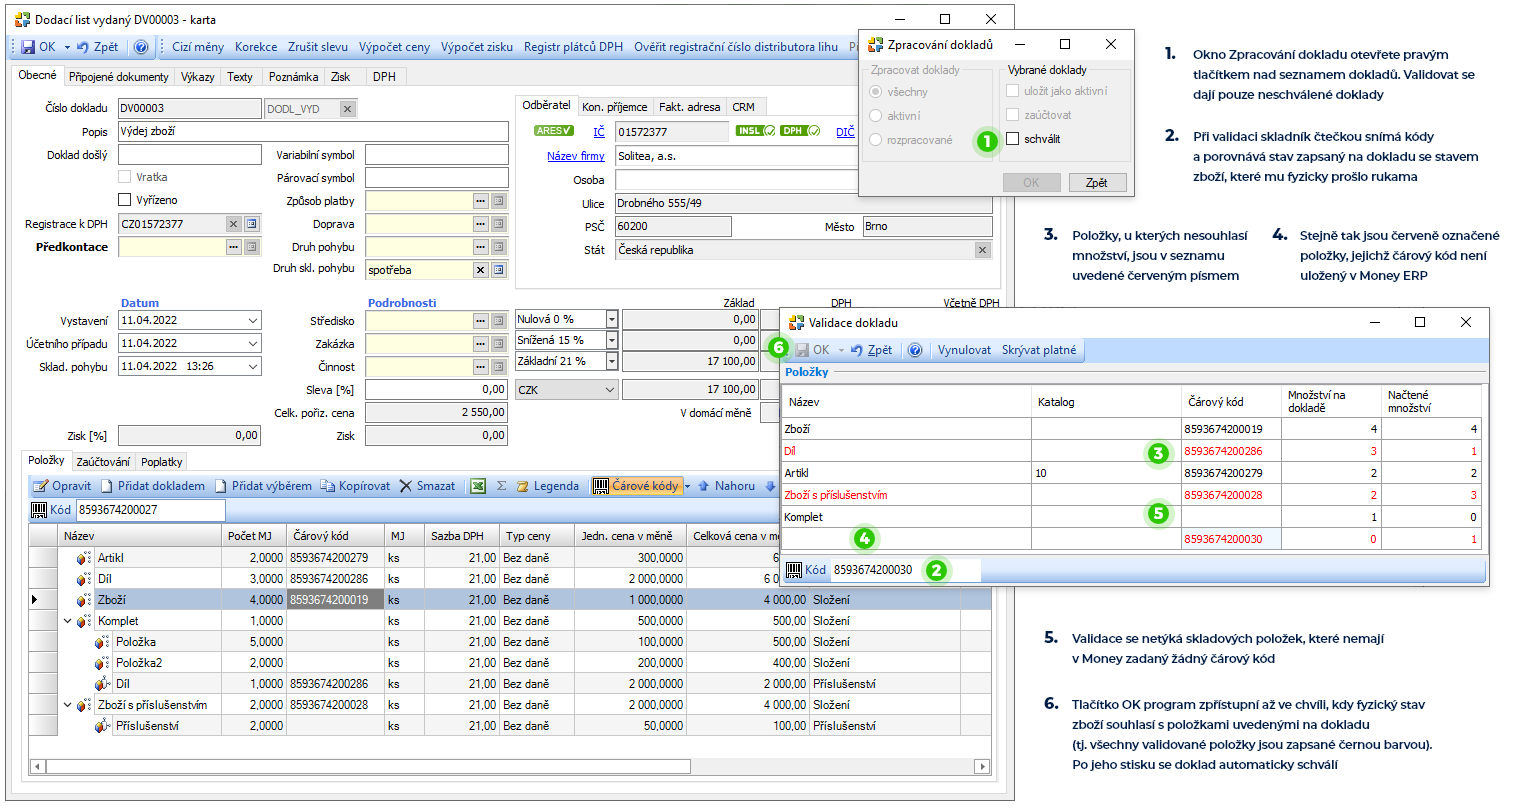Open the Kon. příjemce tab
The image size is (1516, 810).
(615, 107)
